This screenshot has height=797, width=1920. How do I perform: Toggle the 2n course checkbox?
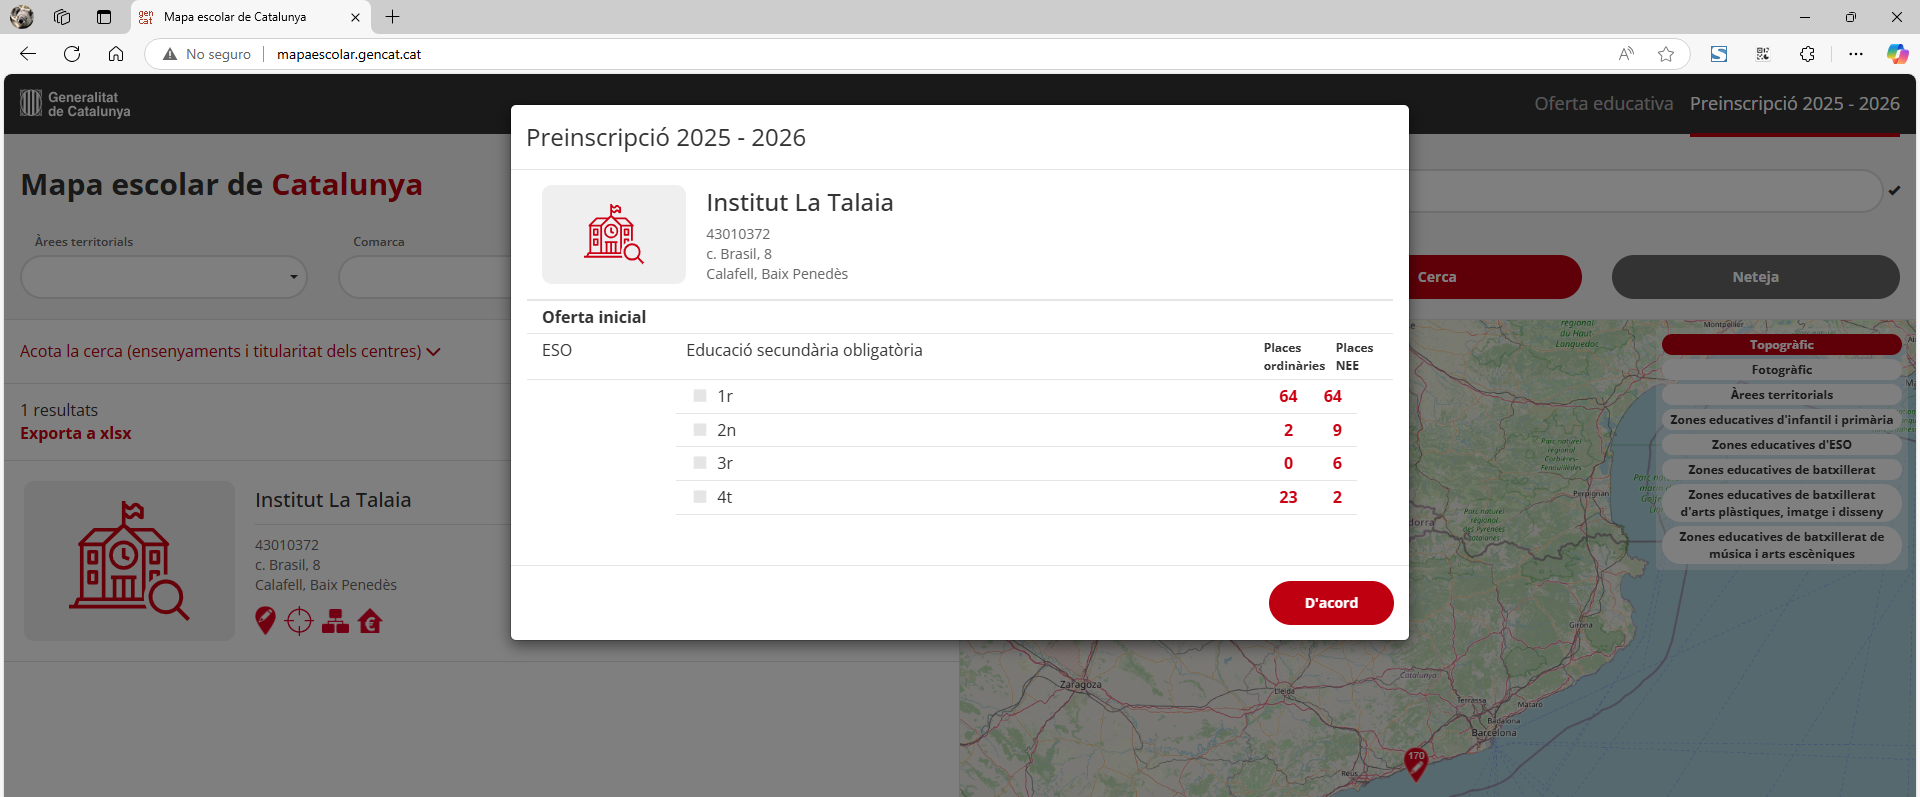tap(700, 430)
